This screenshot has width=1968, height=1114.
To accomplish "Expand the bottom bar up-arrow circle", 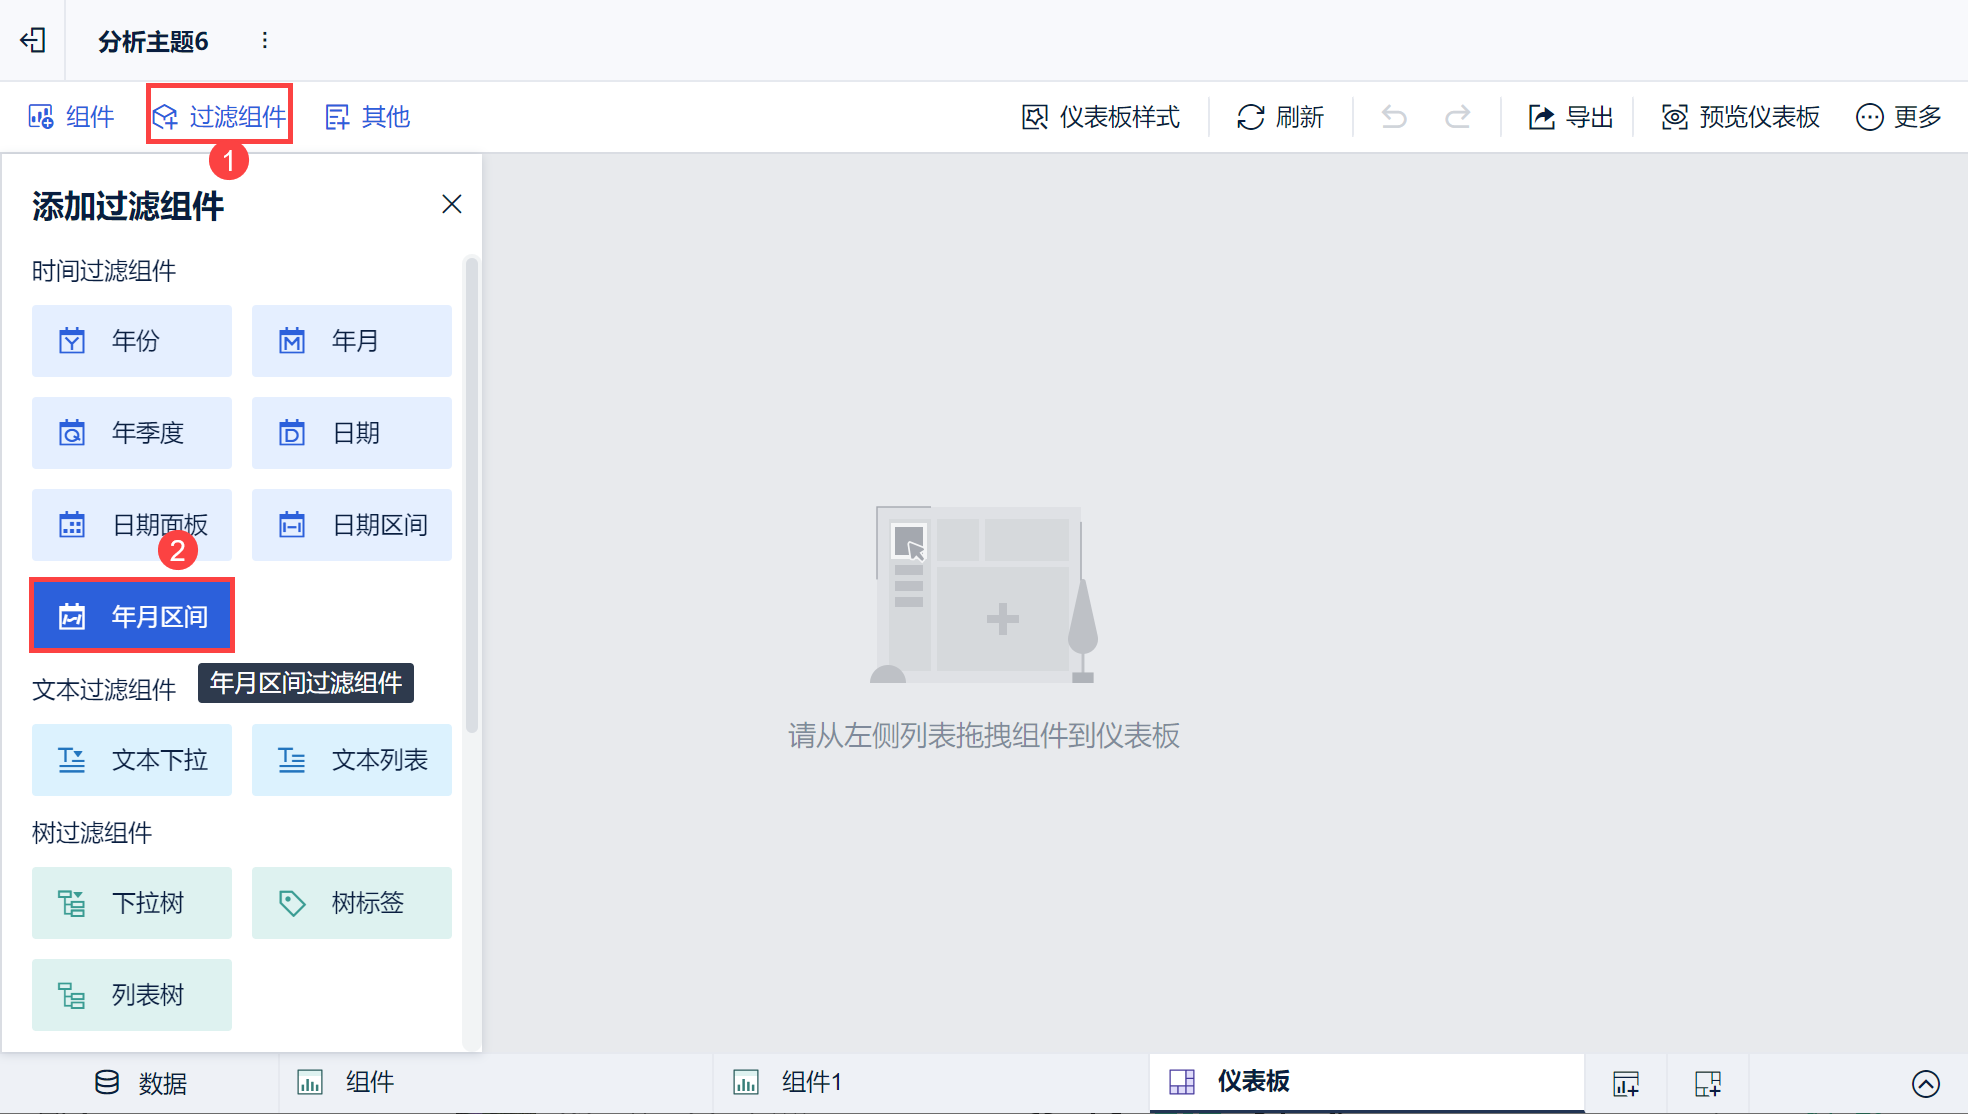I will 1925,1083.
